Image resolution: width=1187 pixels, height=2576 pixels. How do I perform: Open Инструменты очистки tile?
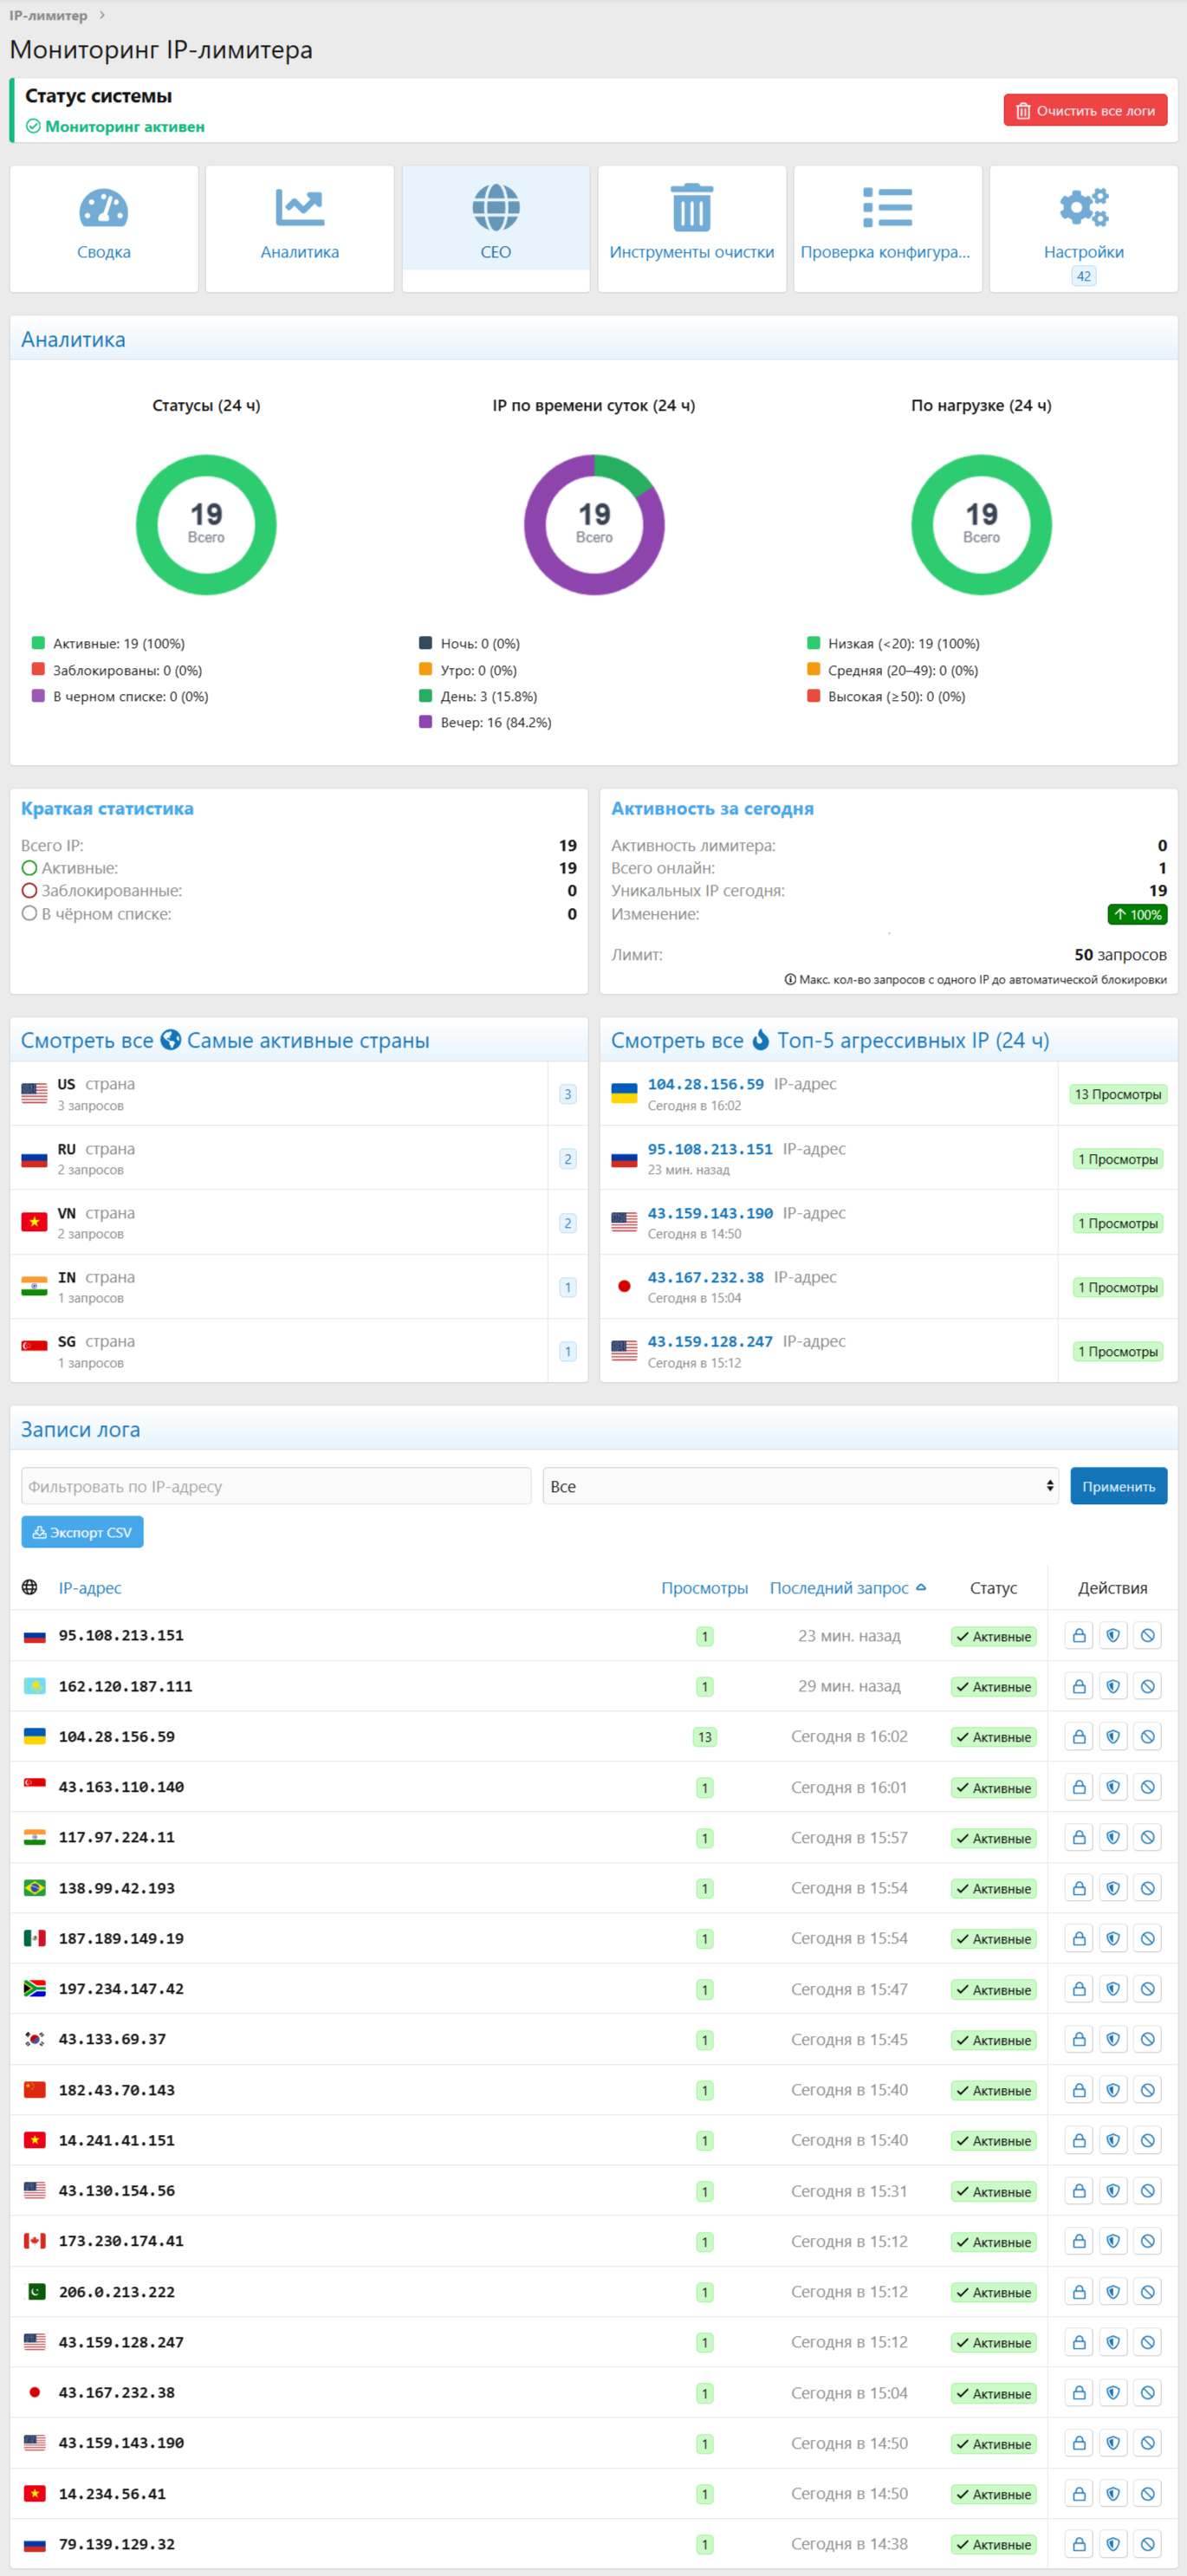tap(692, 228)
